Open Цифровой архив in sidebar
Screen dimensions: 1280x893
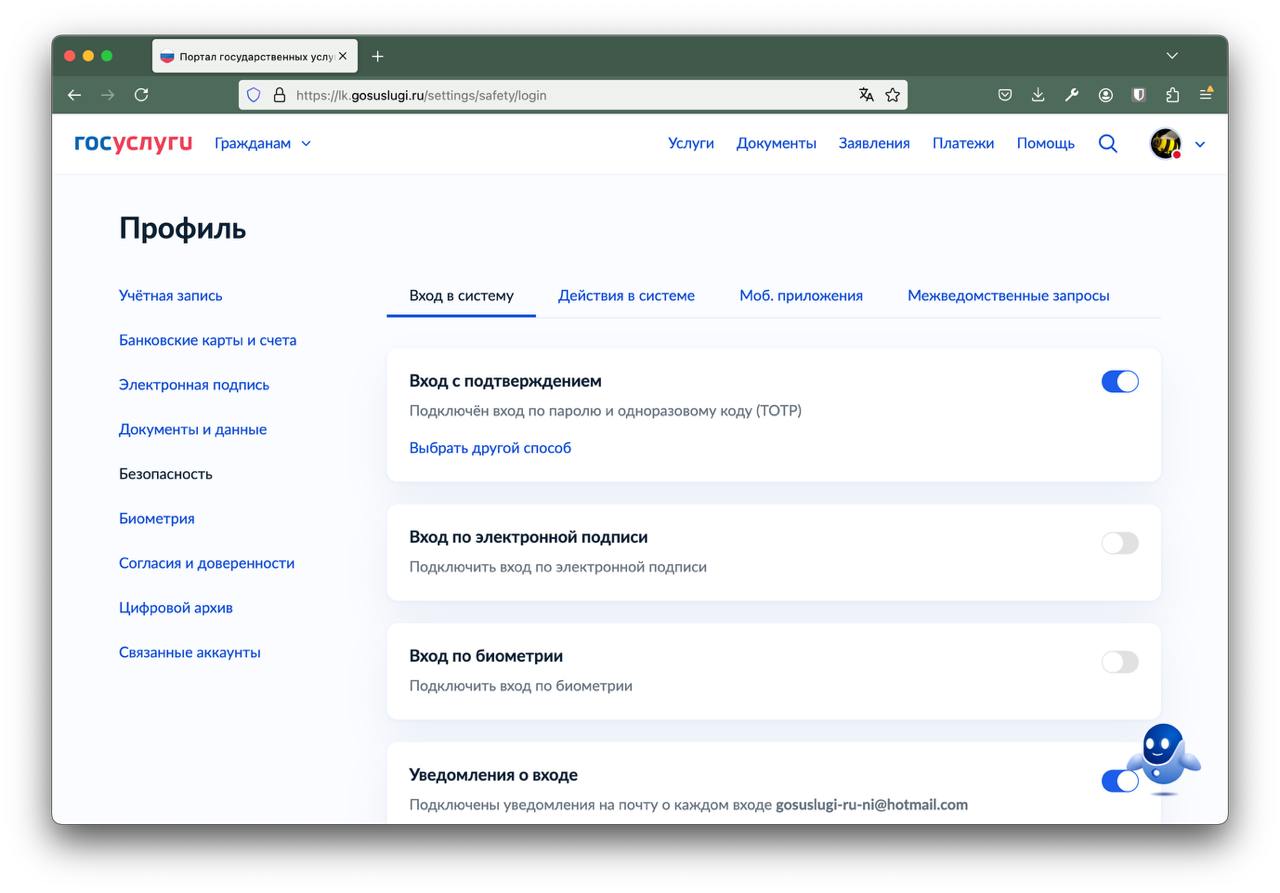pos(176,607)
